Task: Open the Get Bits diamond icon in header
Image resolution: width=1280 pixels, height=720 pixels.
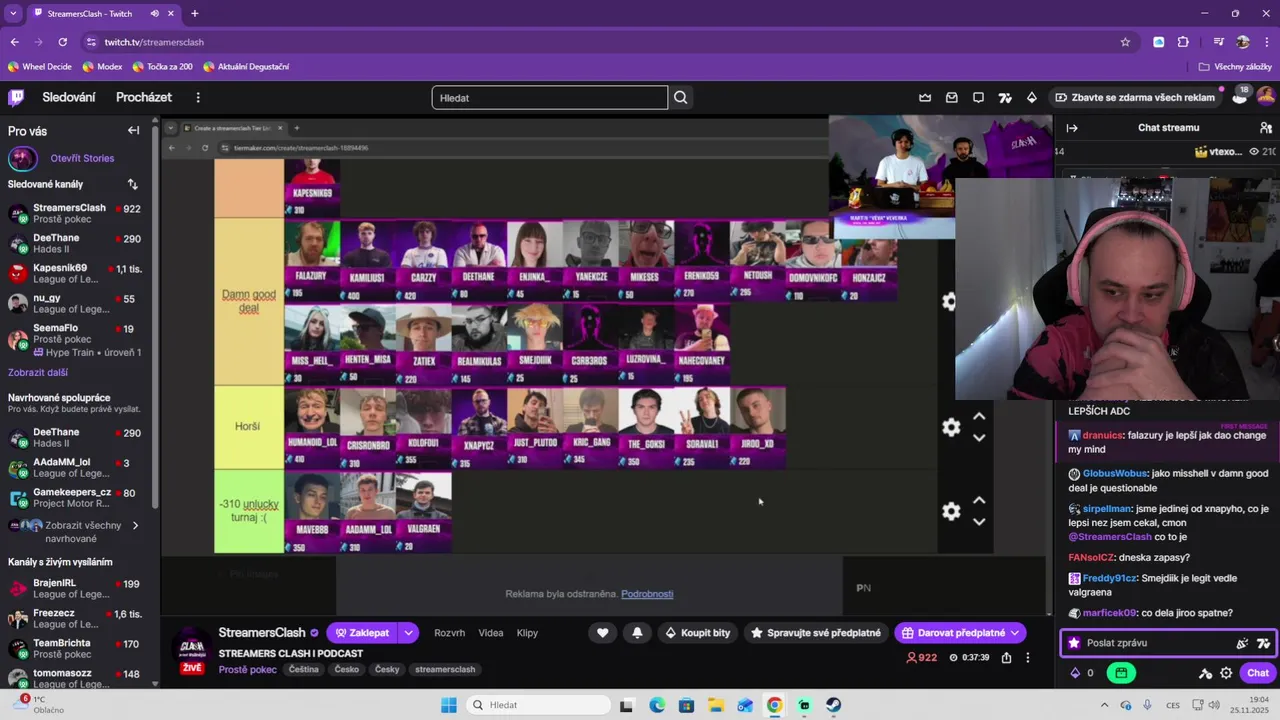Action: (1032, 97)
